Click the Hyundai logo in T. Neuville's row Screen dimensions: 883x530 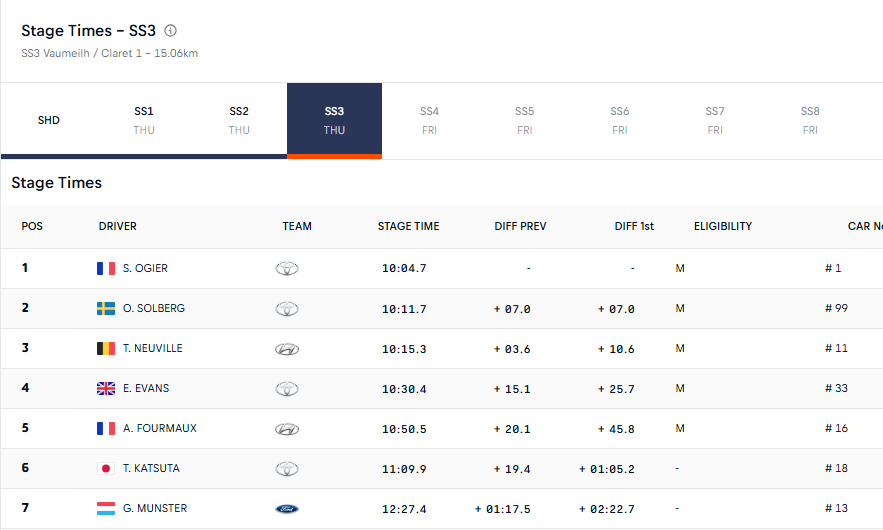287,349
